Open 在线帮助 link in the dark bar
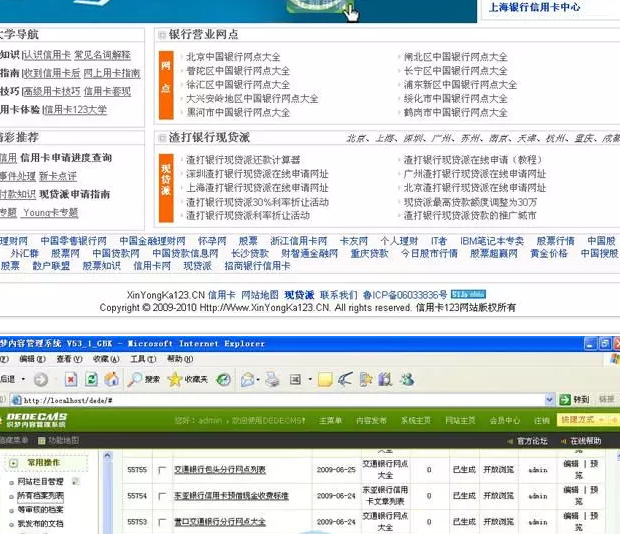 (586, 441)
